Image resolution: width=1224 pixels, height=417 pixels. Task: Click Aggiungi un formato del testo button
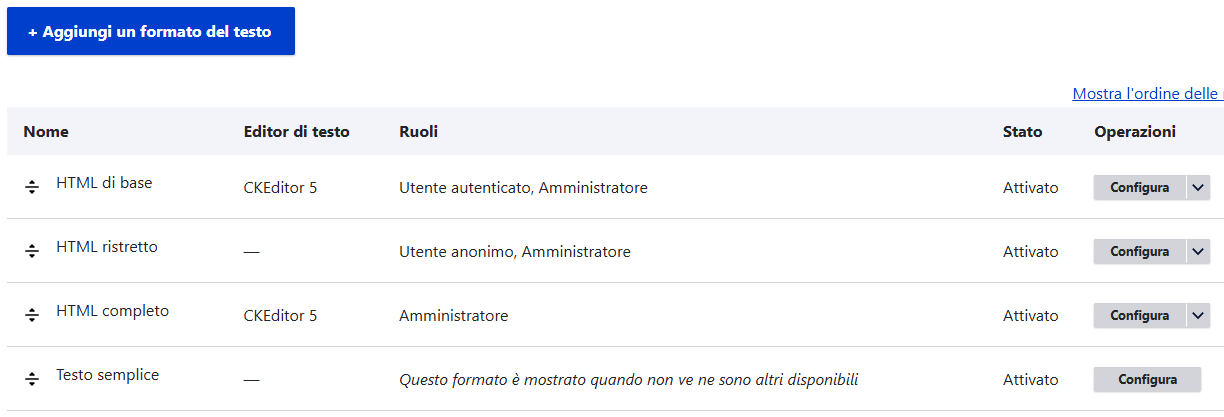[150, 32]
